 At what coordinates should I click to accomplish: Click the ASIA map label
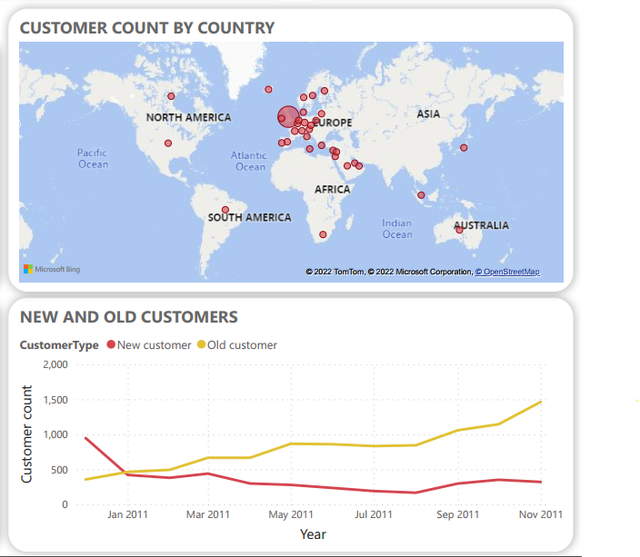[428, 114]
